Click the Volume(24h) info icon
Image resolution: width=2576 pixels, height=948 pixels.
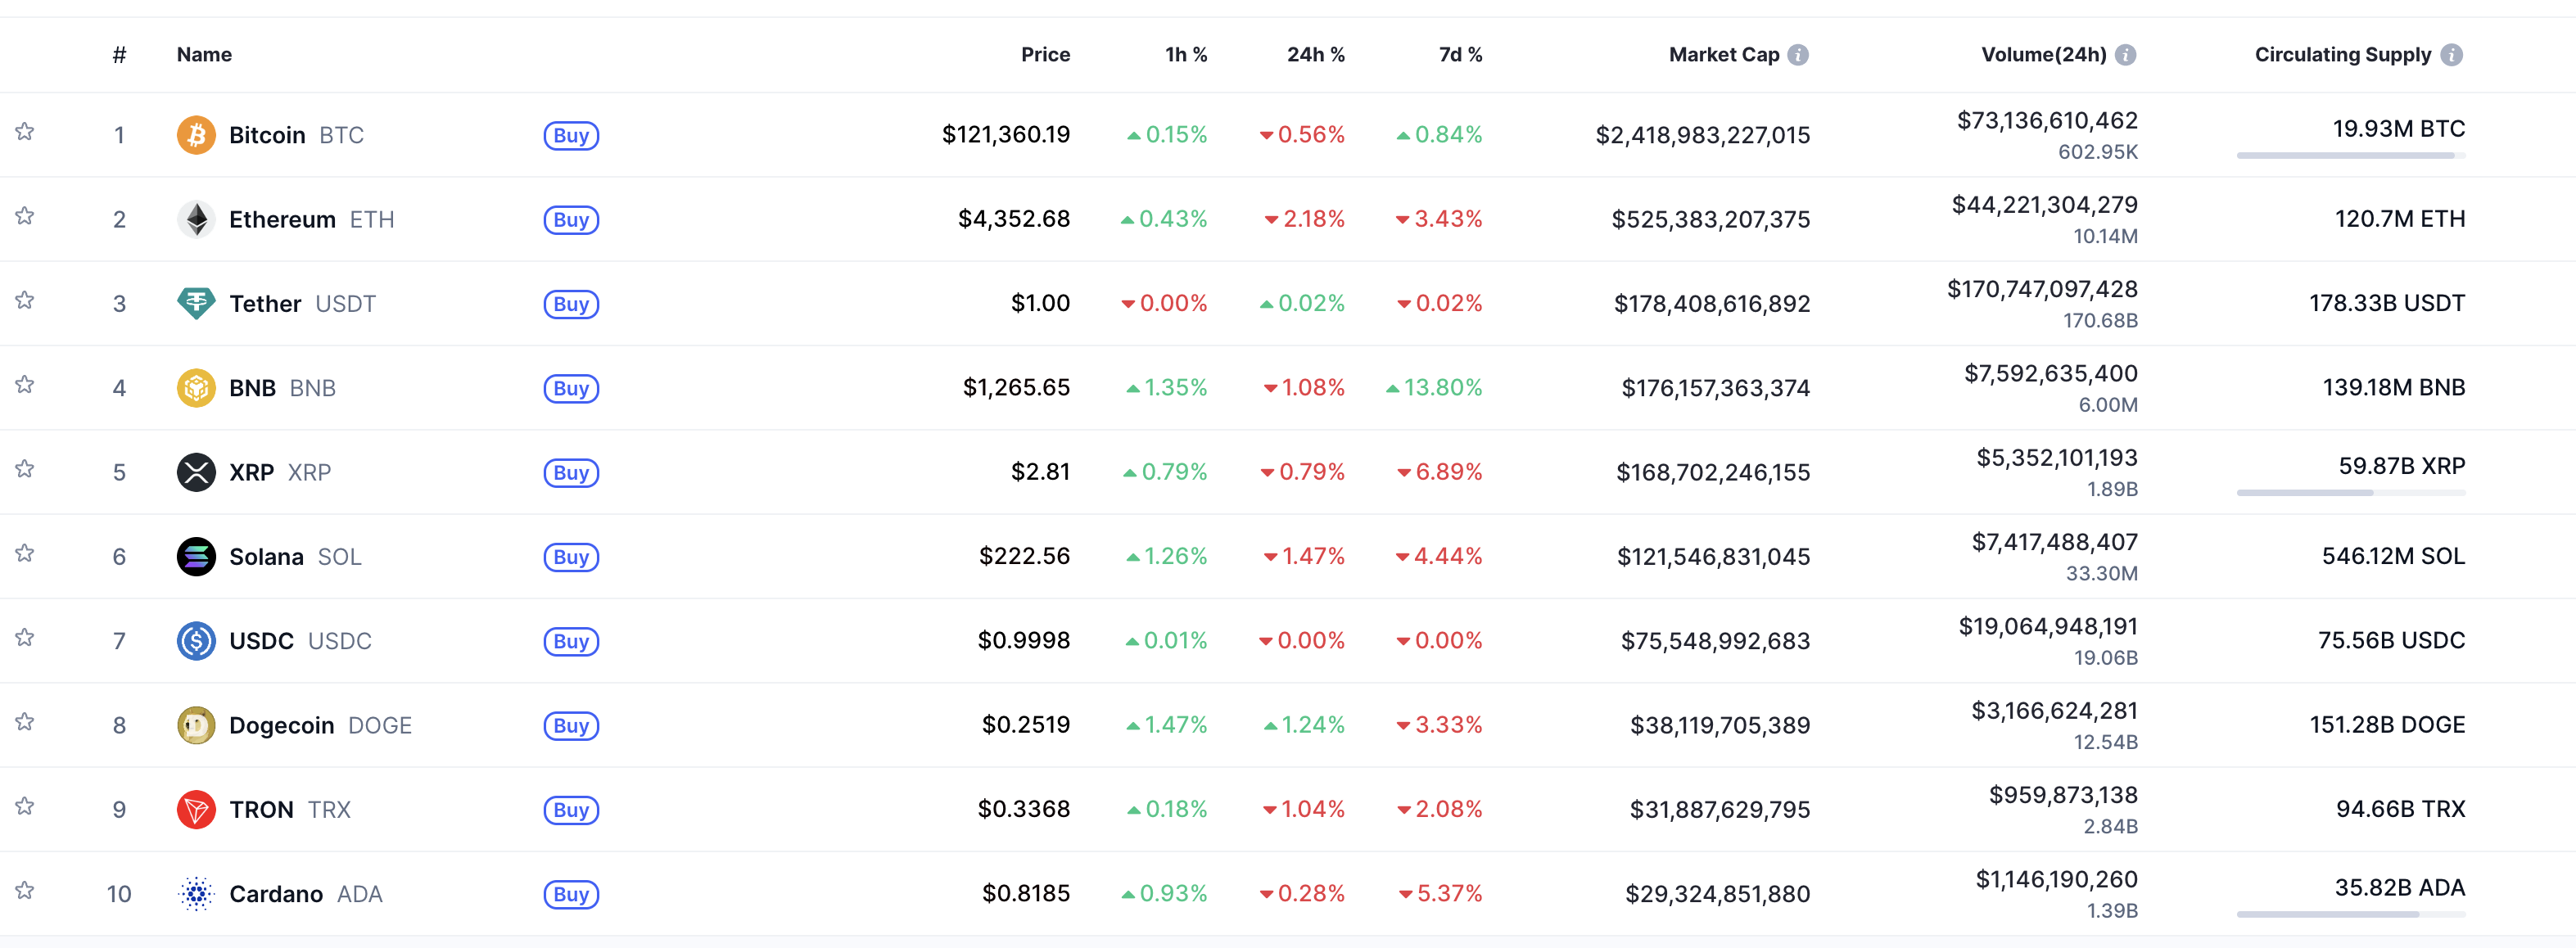2126,55
